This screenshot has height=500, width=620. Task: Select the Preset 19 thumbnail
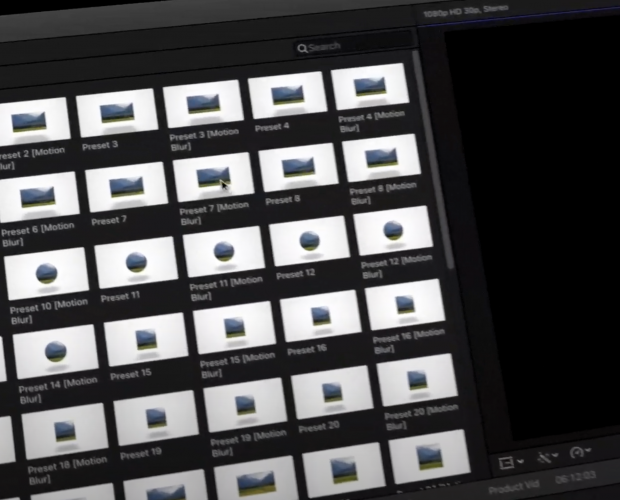coord(156,417)
